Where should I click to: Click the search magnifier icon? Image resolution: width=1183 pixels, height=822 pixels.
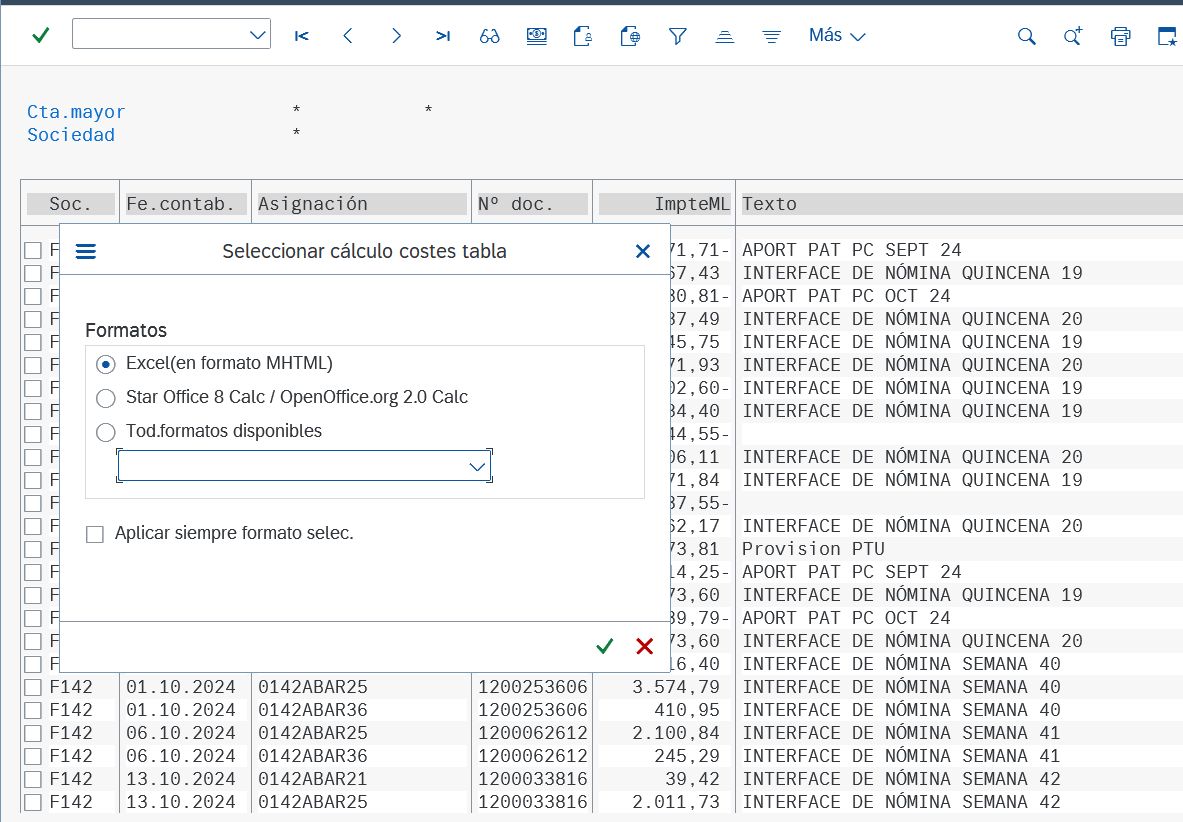pos(1026,36)
